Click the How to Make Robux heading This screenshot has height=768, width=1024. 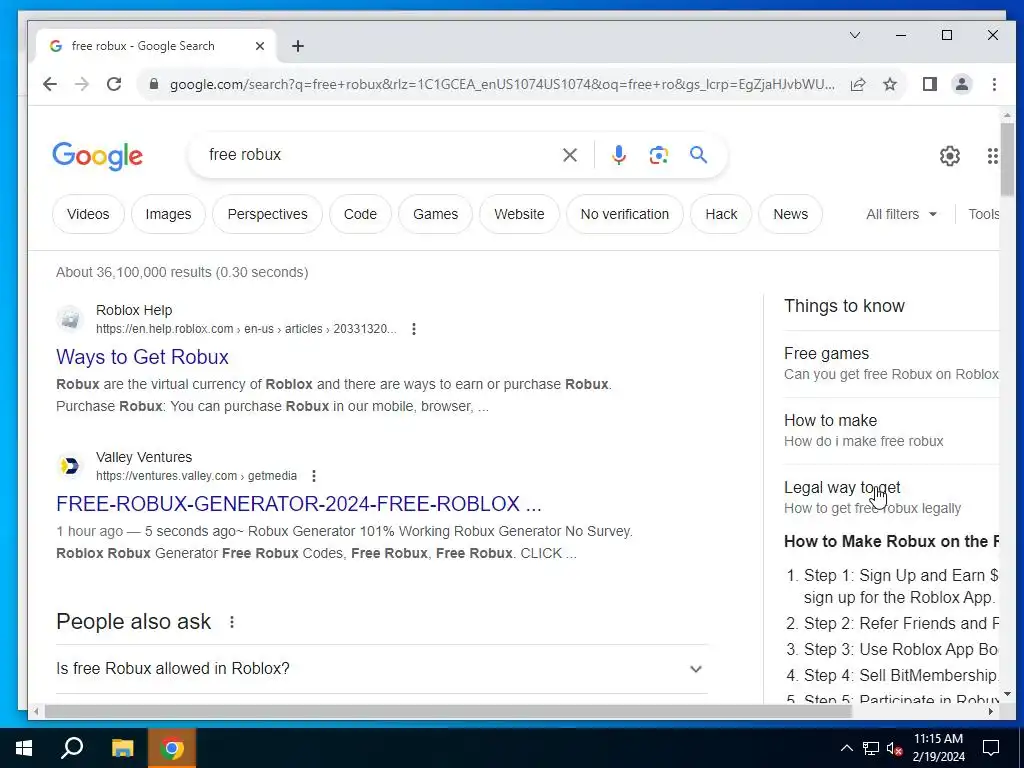[891, 541]
